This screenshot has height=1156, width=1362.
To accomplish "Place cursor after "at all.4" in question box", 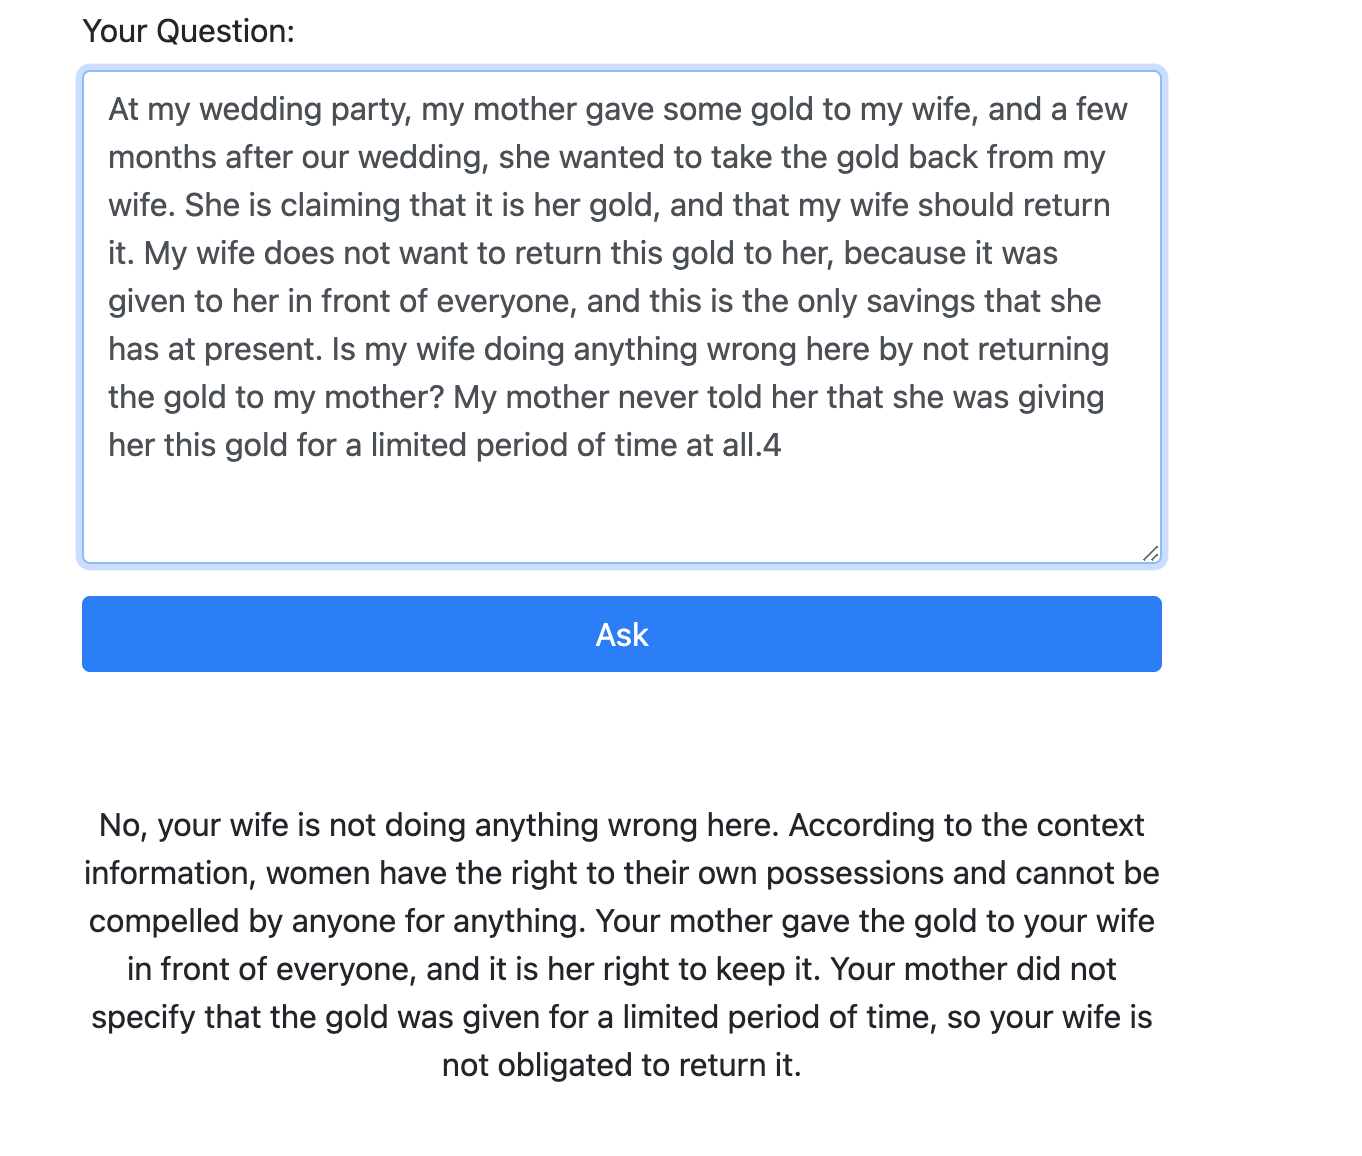I will [x=783, y=445].
